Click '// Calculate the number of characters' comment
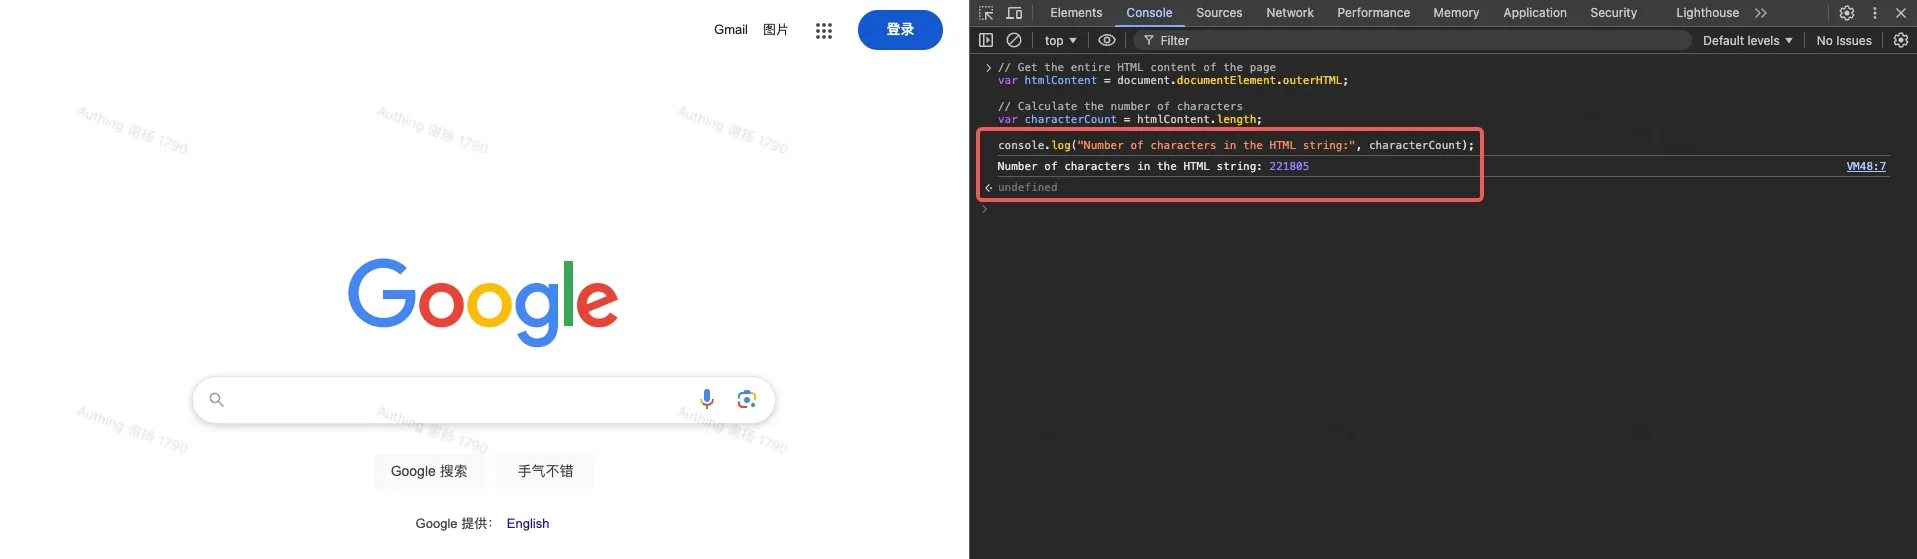This screenshot has height=559, width=1917. point(1120,106)
